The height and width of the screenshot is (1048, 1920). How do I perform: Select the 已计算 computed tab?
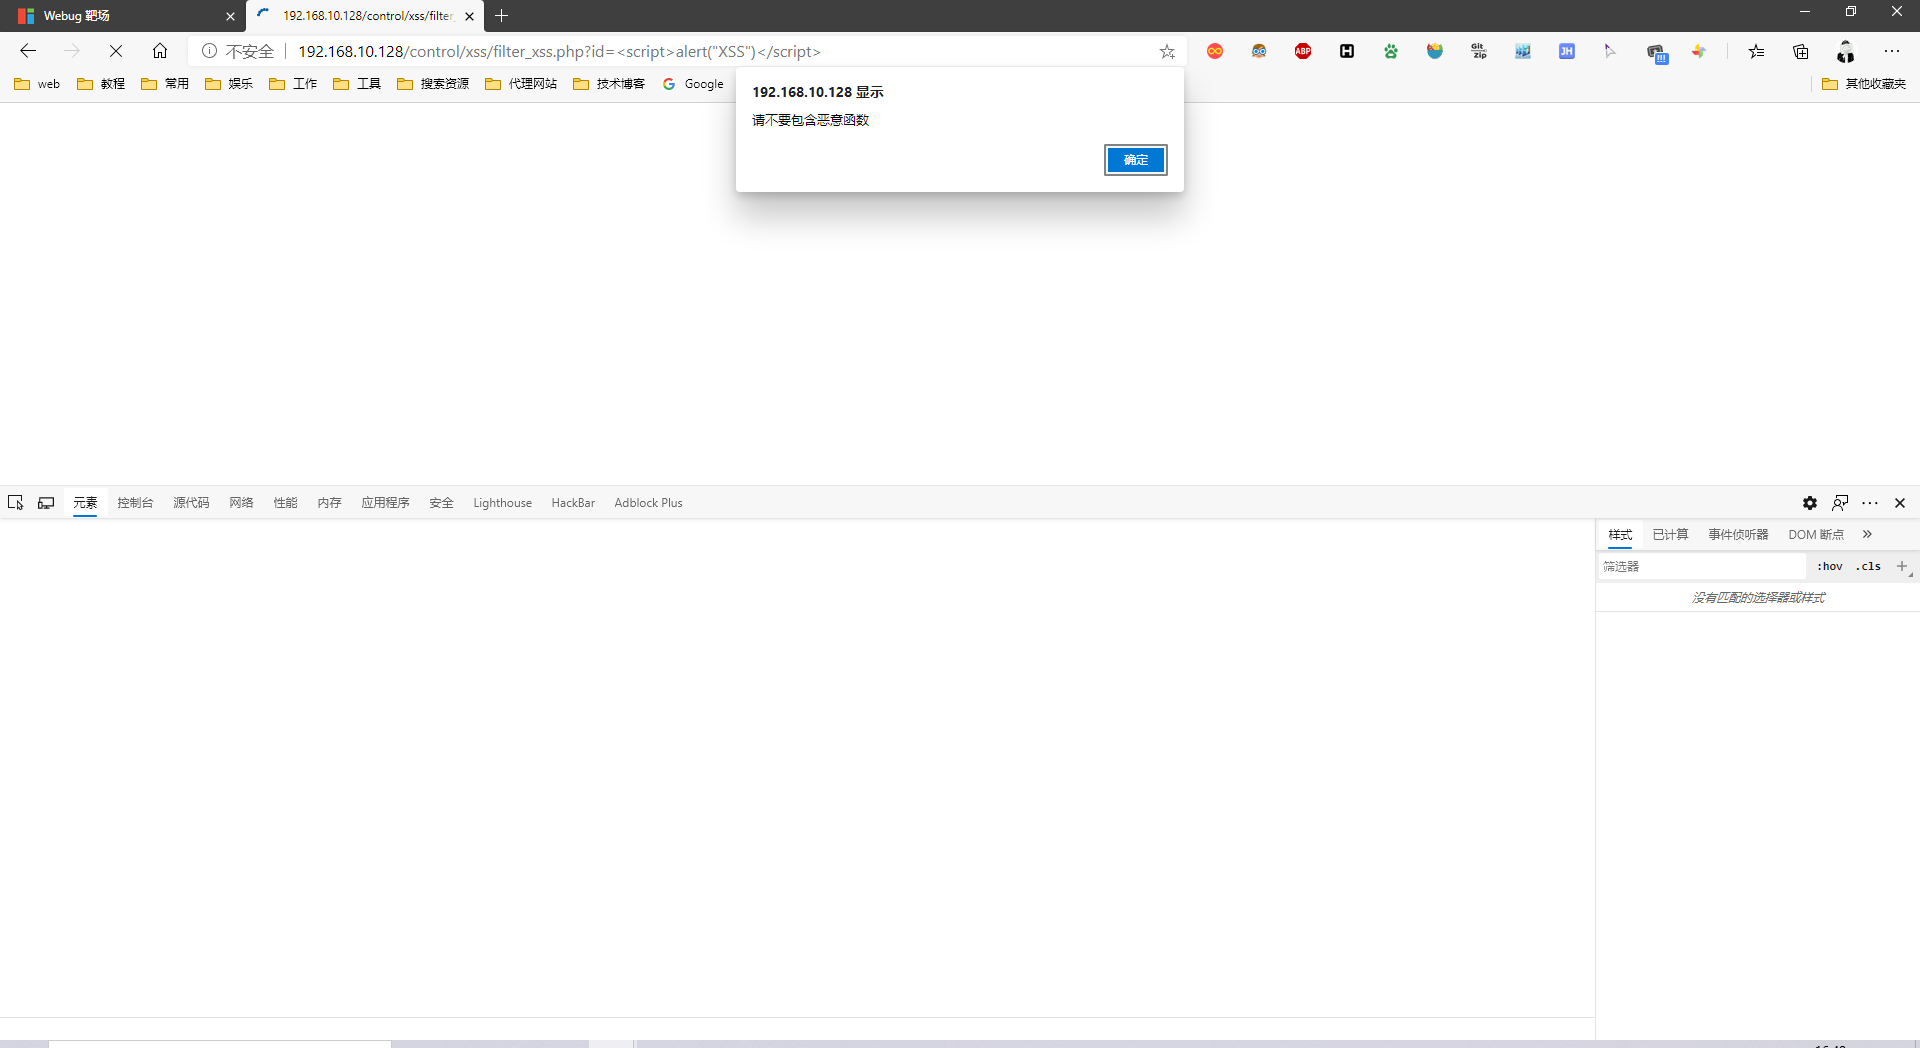click(x=1670, y=535)
